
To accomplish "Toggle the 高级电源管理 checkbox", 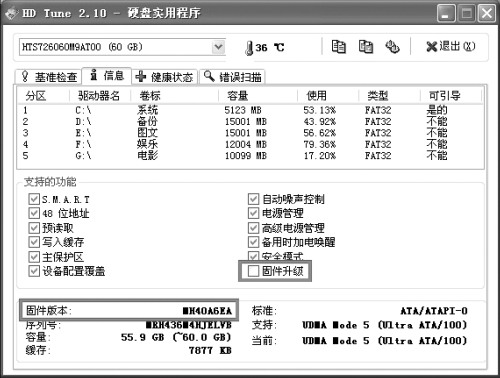I will pyautogui.click(x=253, y=228).
